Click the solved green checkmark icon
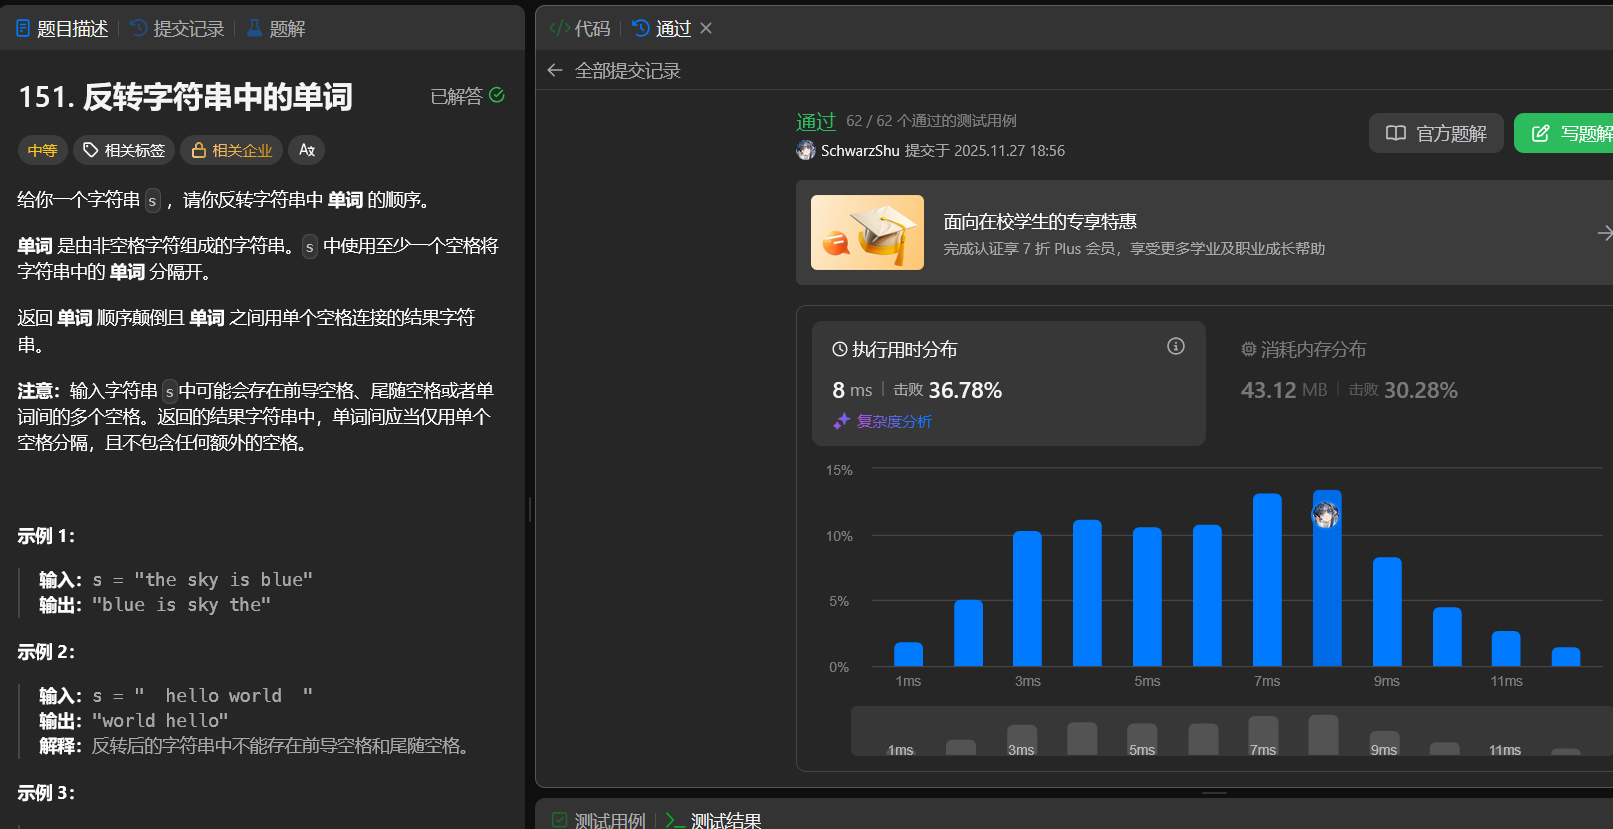This screenshot has width=1613, height=829. click(x=497, y=95)
